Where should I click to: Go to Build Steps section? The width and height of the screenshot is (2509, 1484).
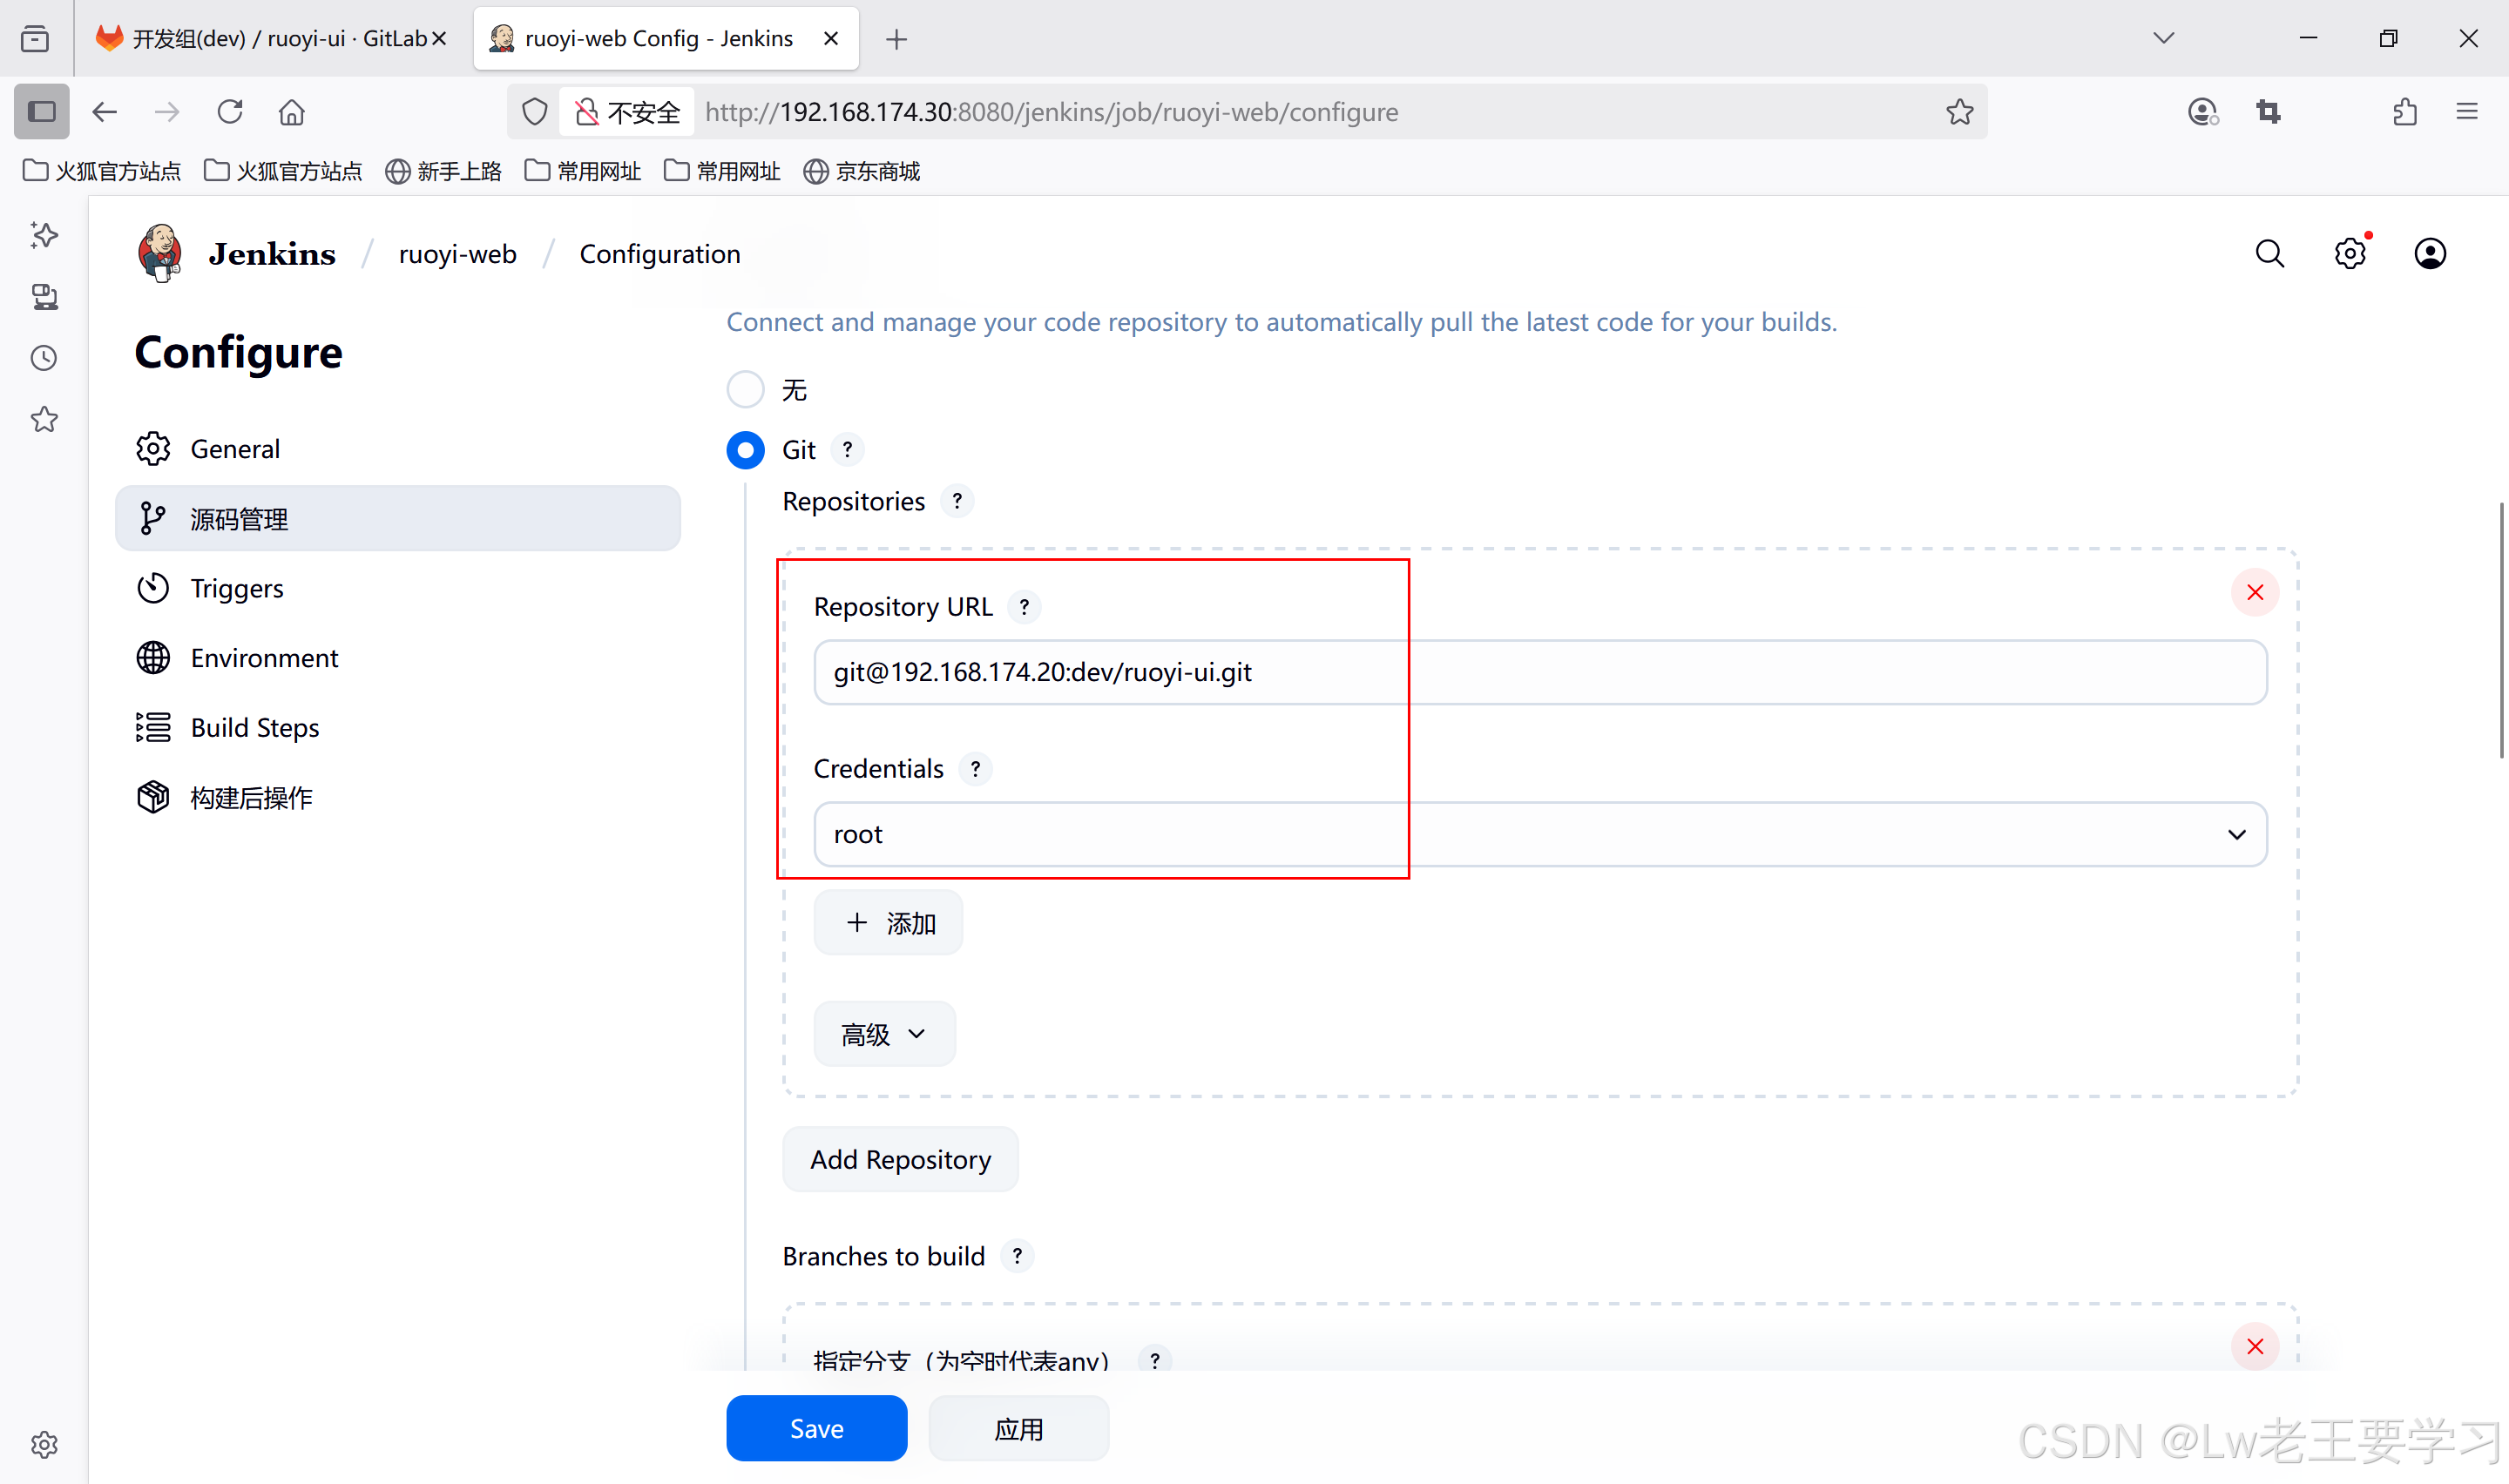(254, 727)
